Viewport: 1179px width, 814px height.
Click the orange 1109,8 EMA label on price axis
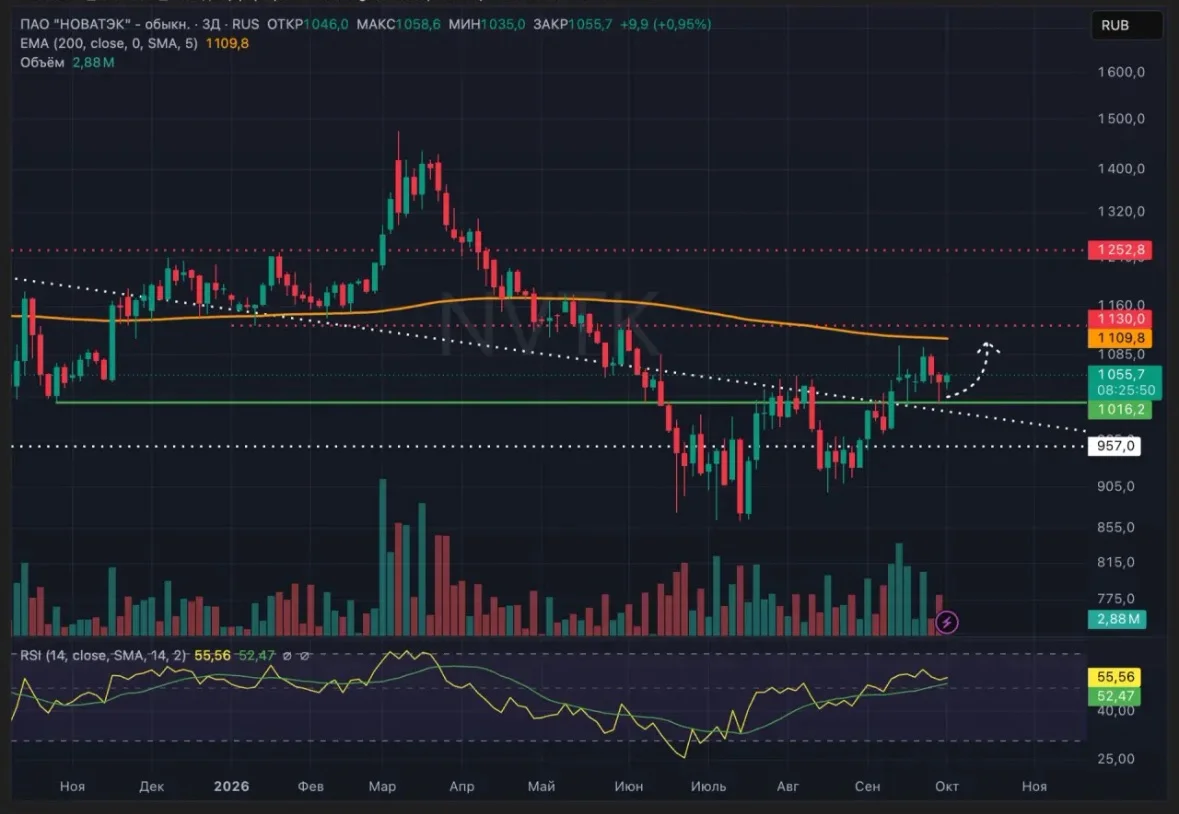pyautogui.click(x=1120, y=338)
